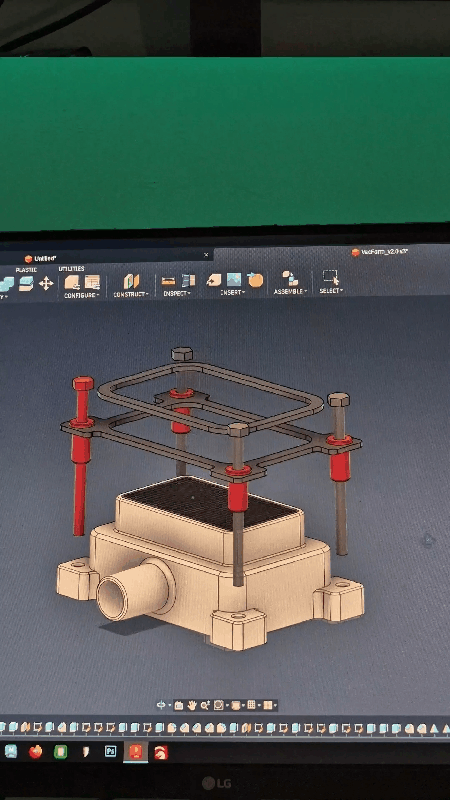
Task: Open Display Settings monitor icon
Action: coord(235,706)
